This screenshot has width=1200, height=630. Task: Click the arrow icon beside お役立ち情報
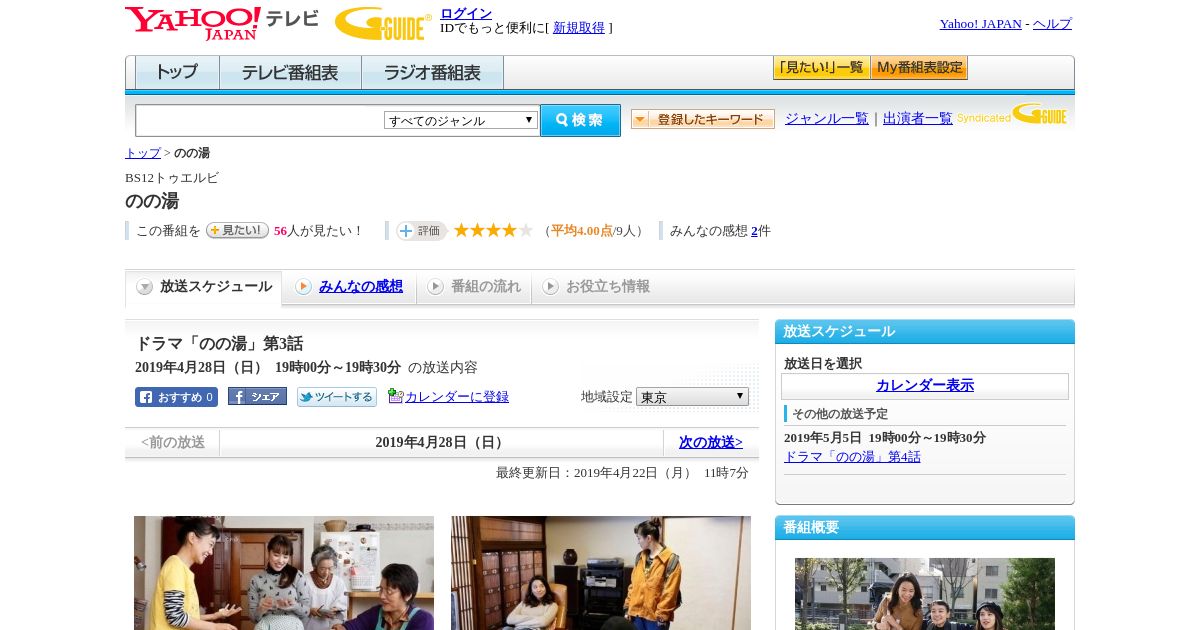pyautogui.click(x=550, y=287)
